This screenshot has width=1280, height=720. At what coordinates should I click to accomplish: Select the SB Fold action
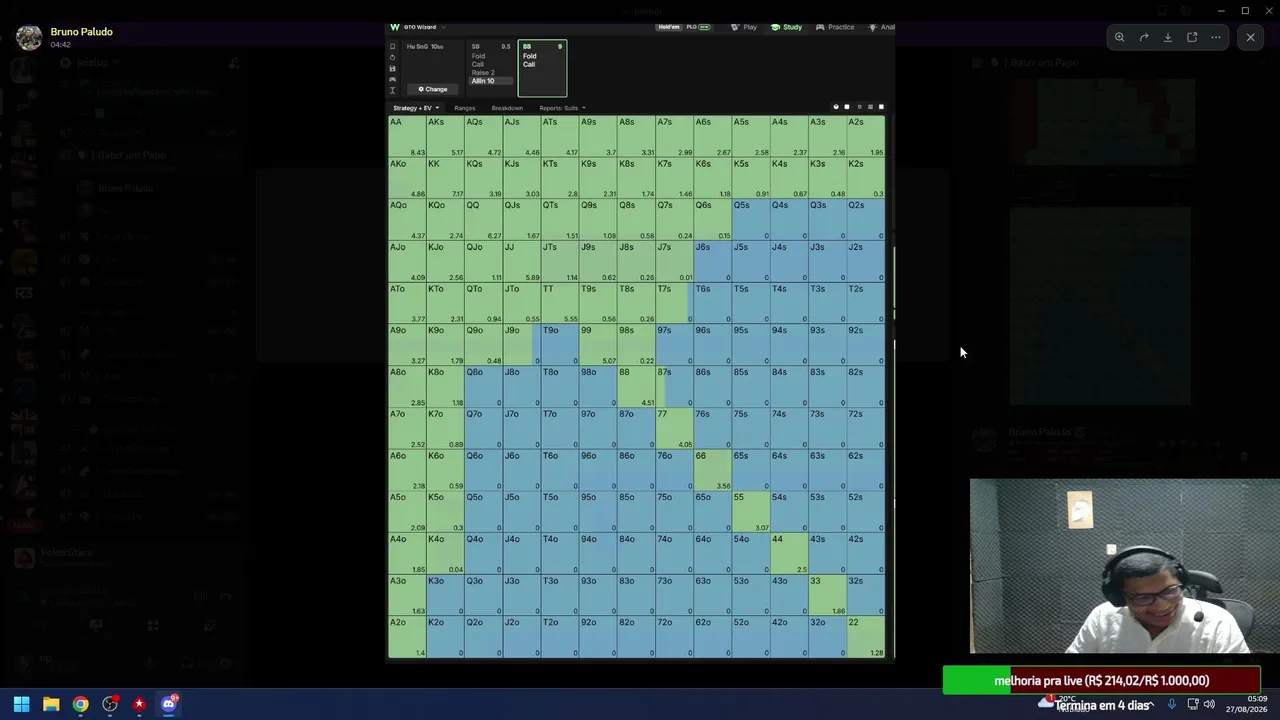tap(478, 56)
